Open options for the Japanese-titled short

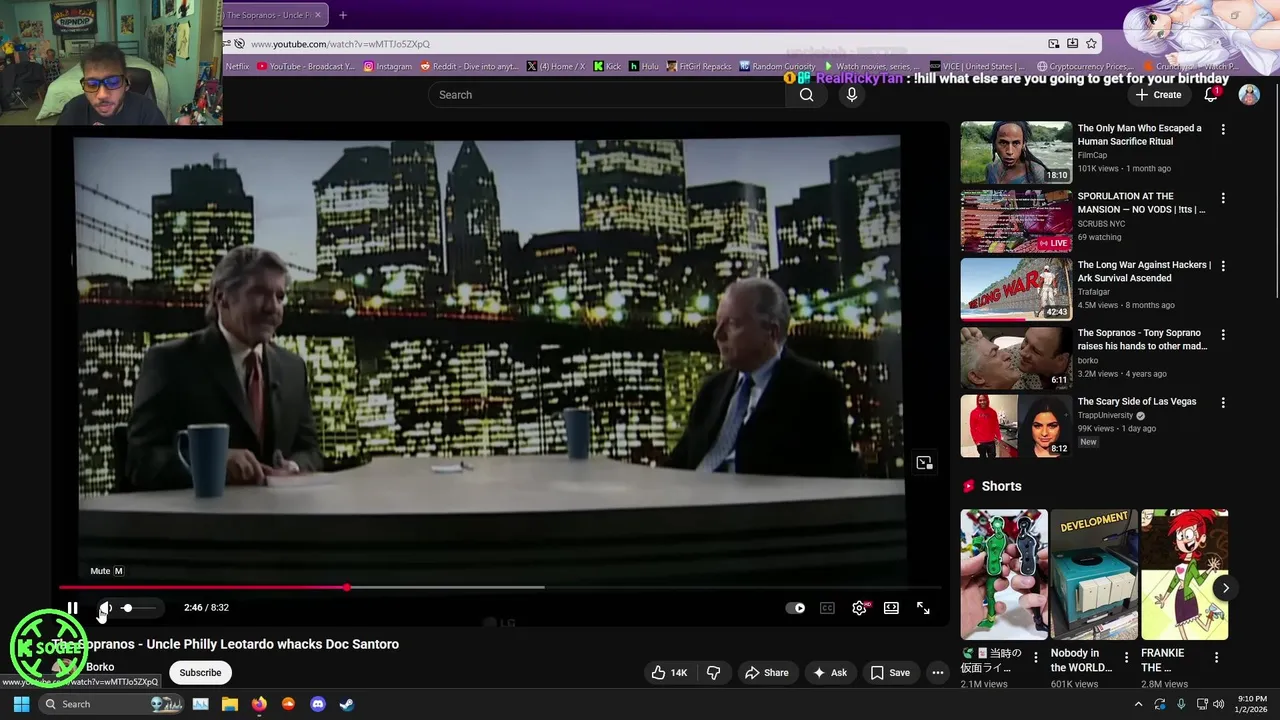point(1036,658)
